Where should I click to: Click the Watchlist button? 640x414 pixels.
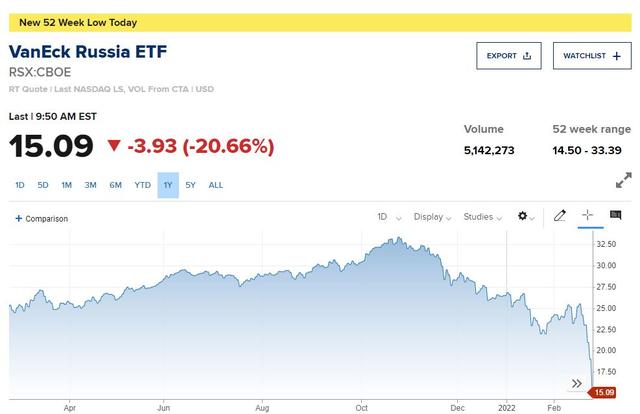[591, 56]
